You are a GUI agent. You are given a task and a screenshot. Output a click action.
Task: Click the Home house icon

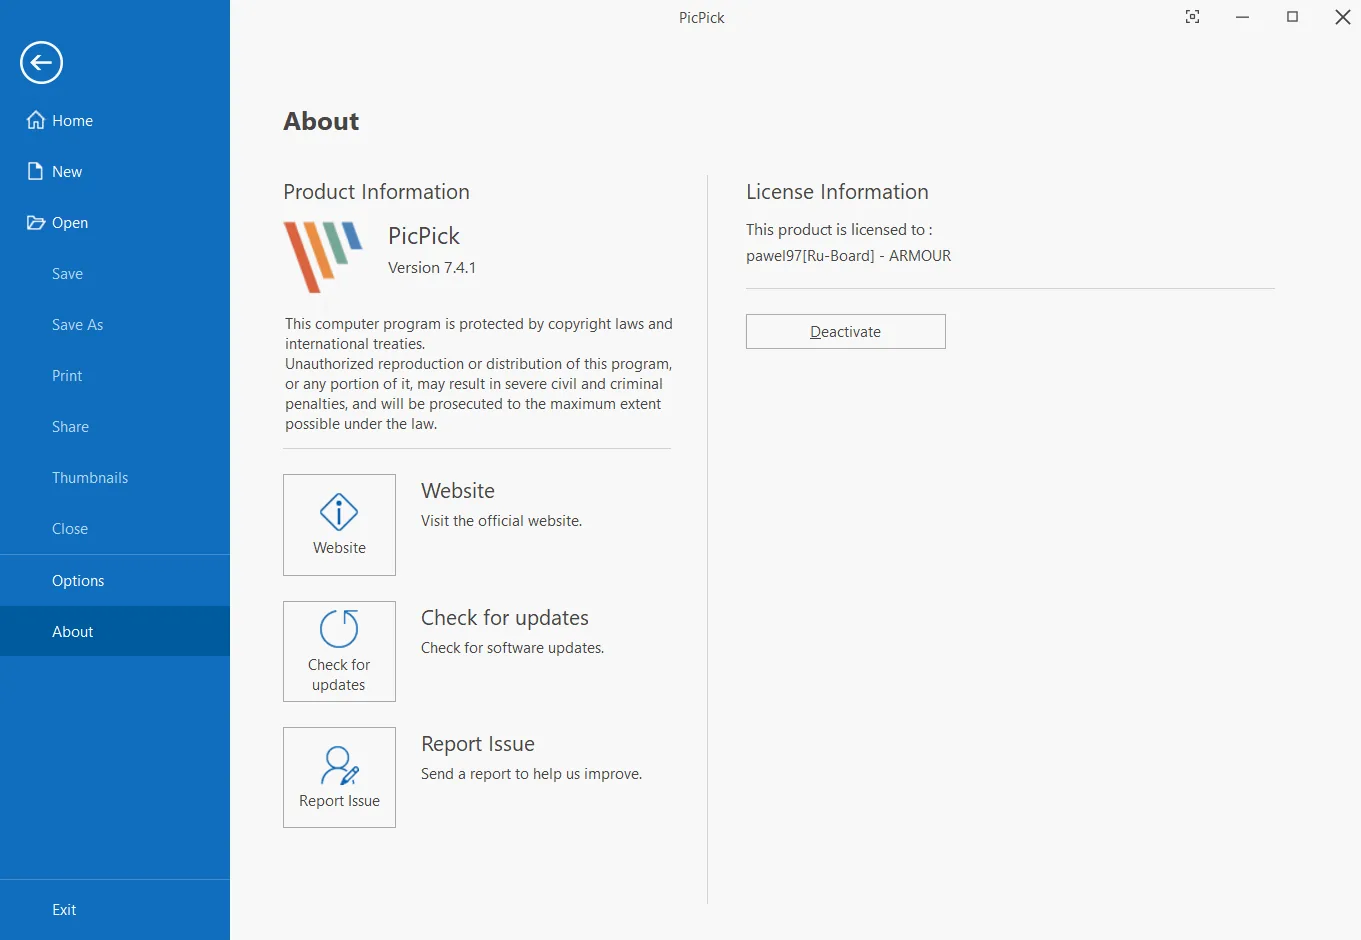(36, 120)
